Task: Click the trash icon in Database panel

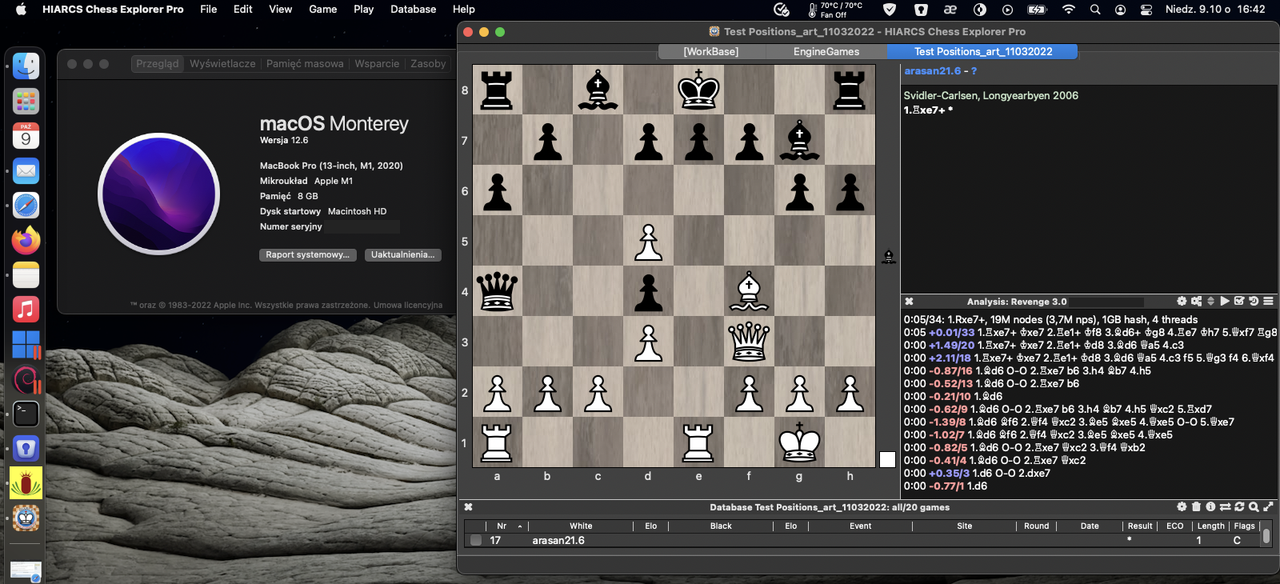Action: click(1196, 507)
